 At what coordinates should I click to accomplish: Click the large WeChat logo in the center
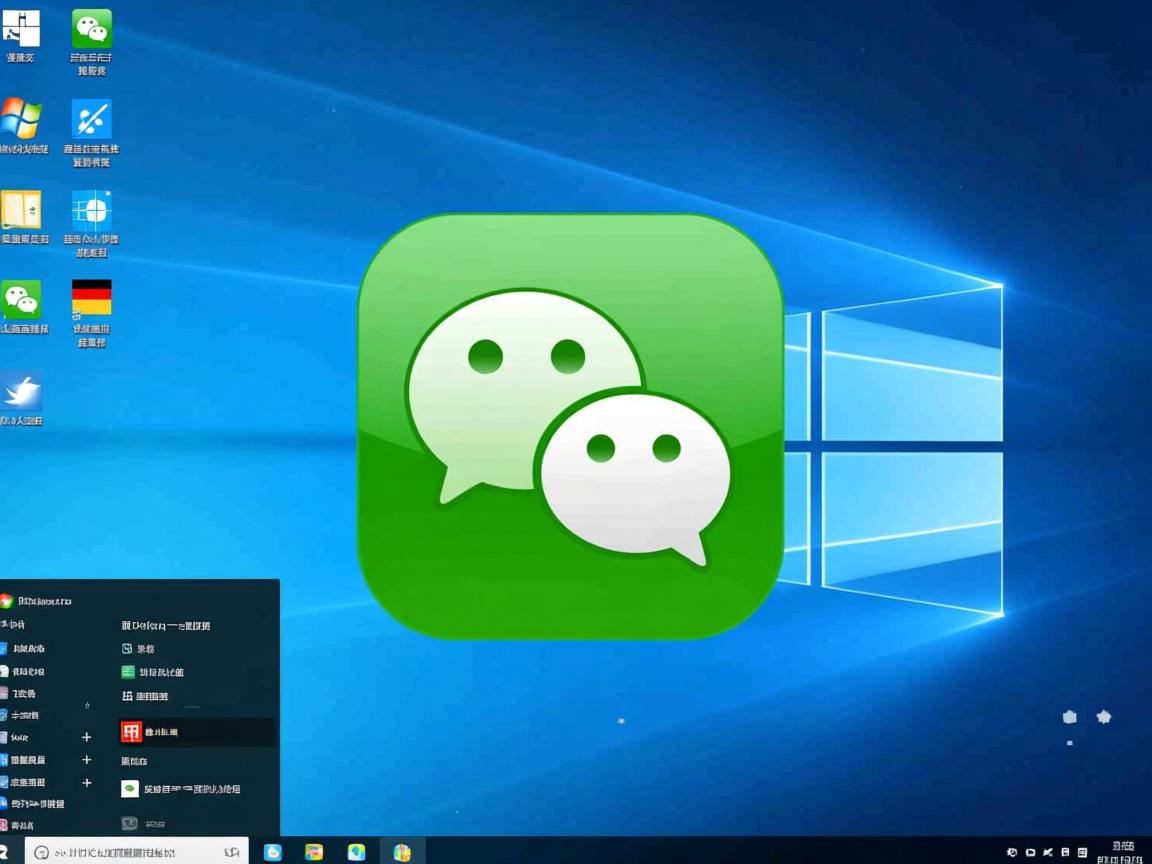570,425
